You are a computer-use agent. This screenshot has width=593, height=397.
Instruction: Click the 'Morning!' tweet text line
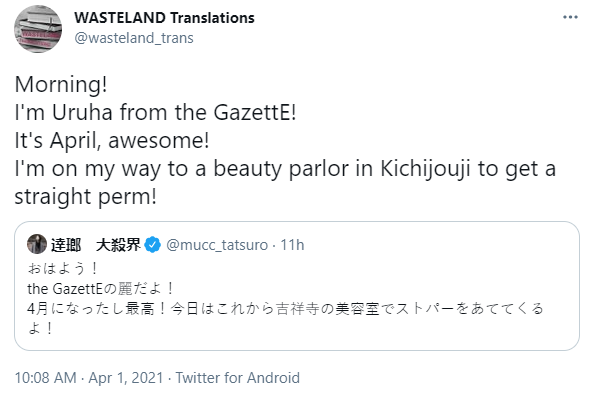(61, 84)
